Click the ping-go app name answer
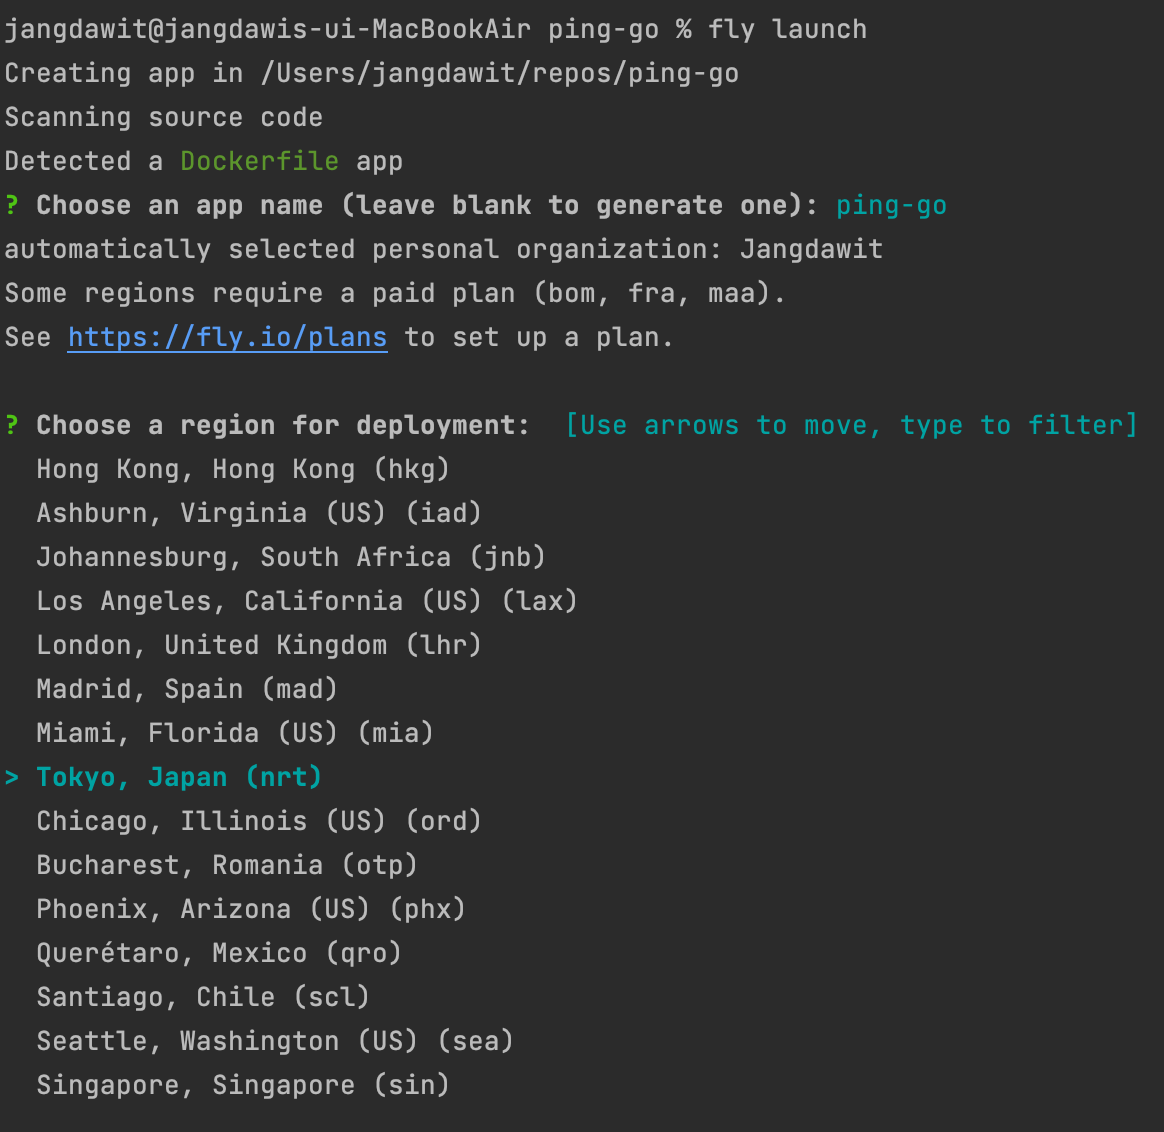 click(892, 206)
